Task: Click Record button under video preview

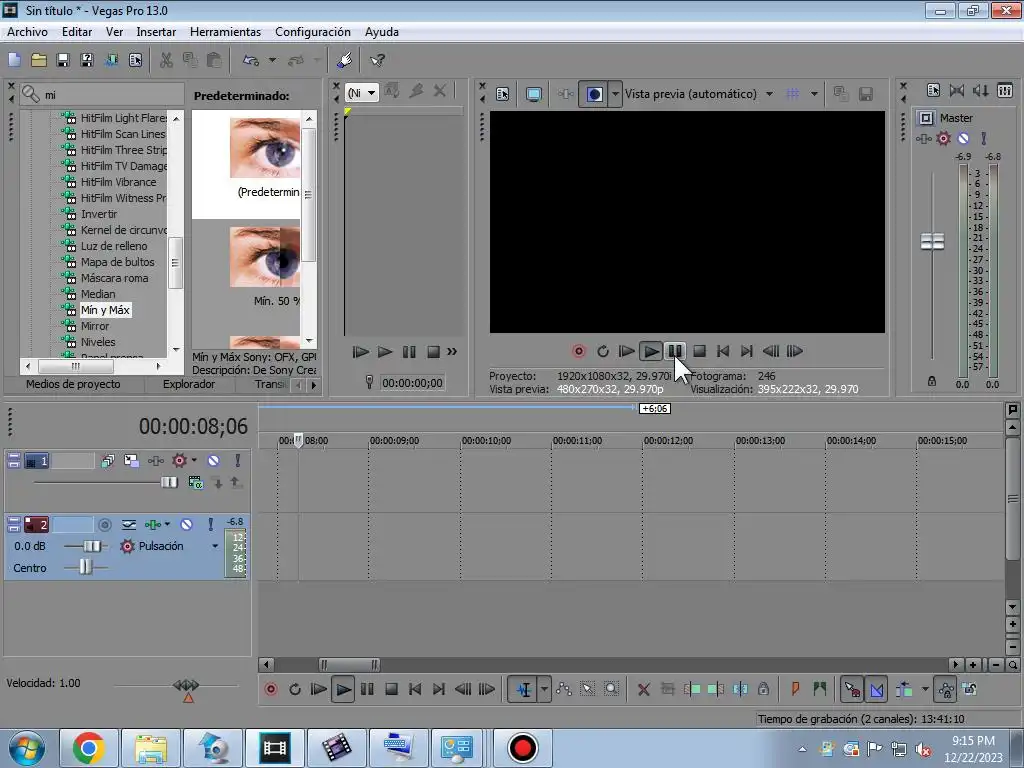Action: click(x=579, y=351)
